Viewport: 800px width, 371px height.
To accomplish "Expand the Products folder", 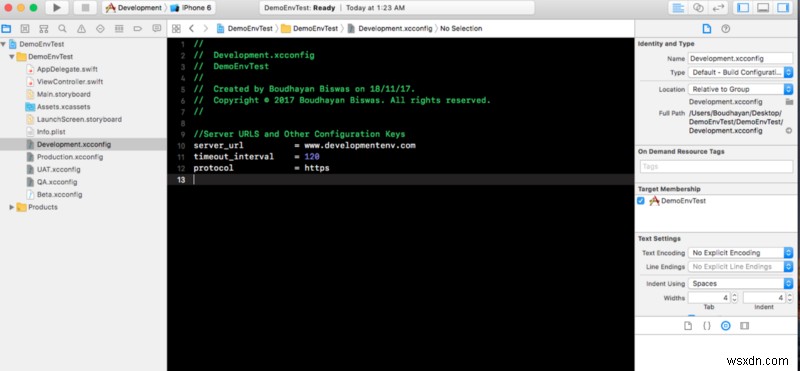I will (12, 207).
